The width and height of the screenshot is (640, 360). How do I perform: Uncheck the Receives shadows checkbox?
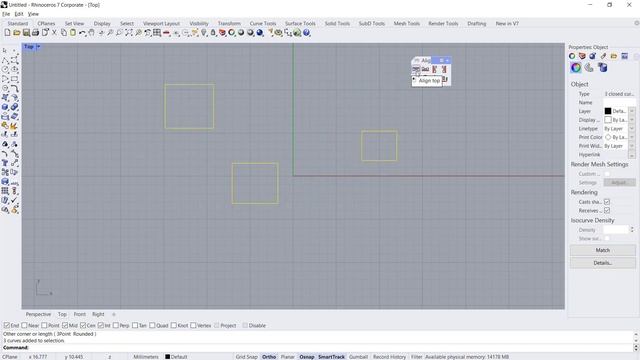607,210
